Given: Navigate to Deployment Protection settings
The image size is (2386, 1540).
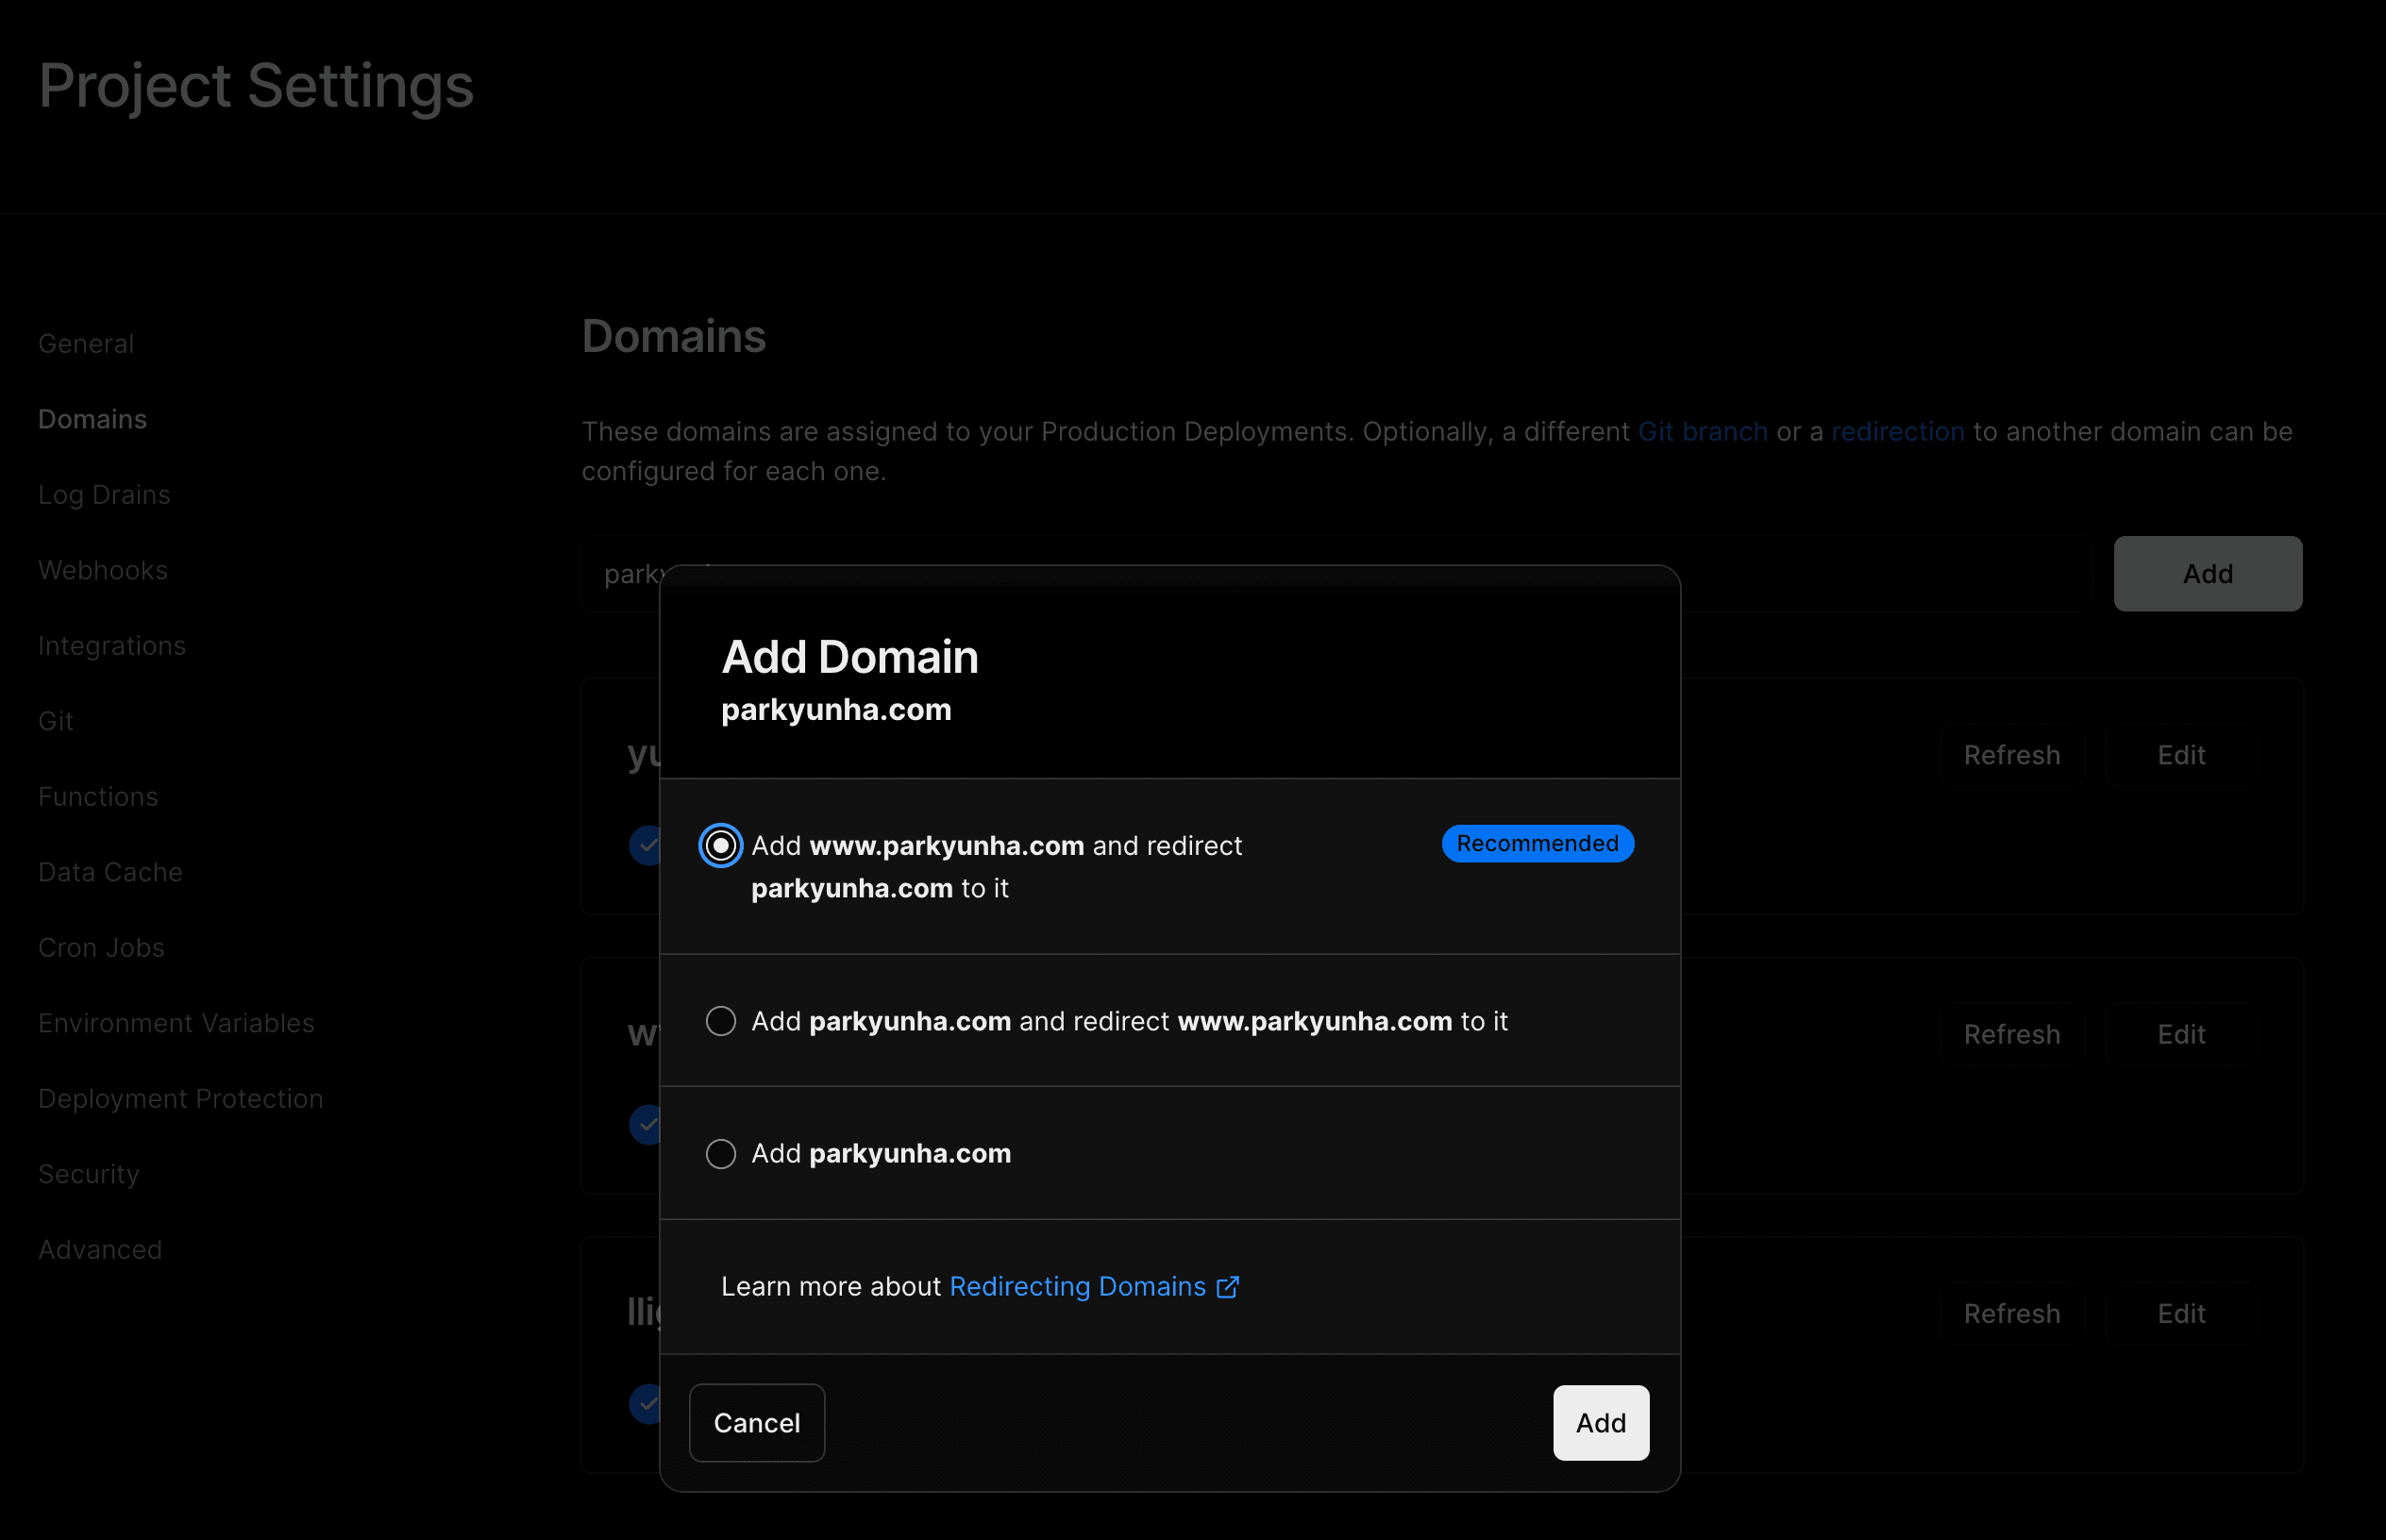Looking at the screenshot, I should pyautogui.click(x=180, y=1098).
